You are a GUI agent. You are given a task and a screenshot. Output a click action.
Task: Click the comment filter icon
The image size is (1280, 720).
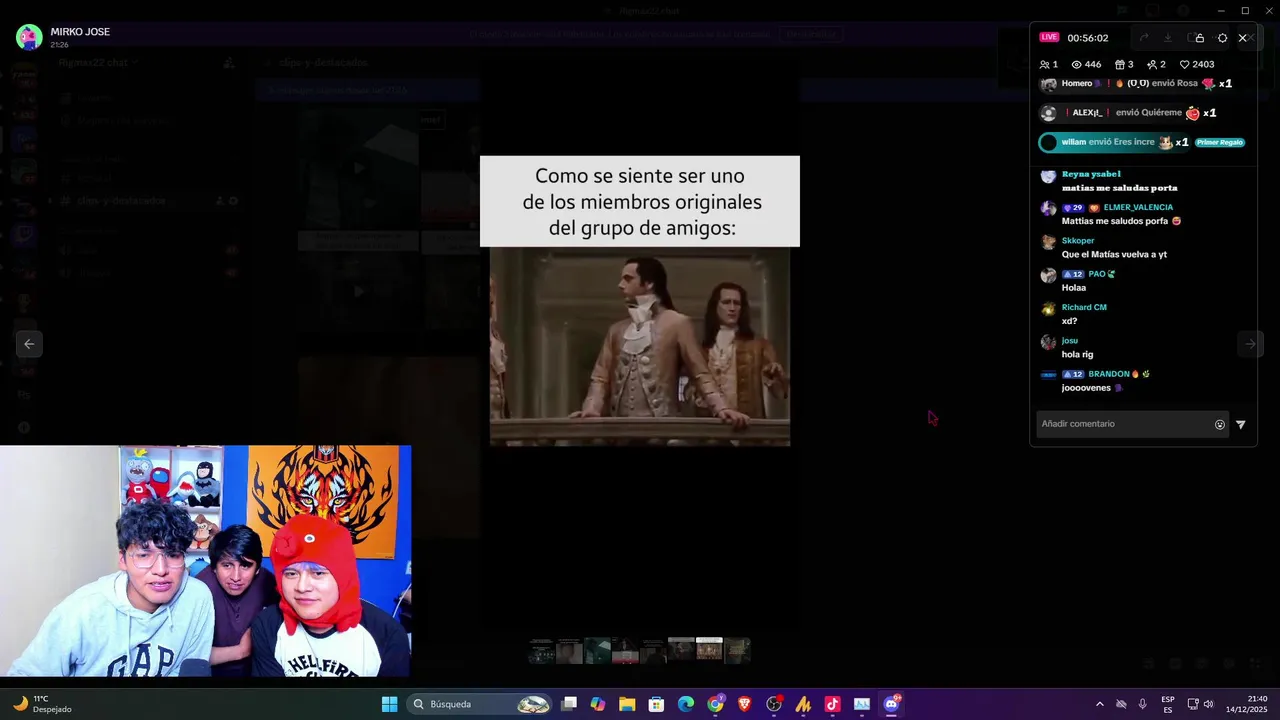pyautogui.click(x=1241, y=424)
